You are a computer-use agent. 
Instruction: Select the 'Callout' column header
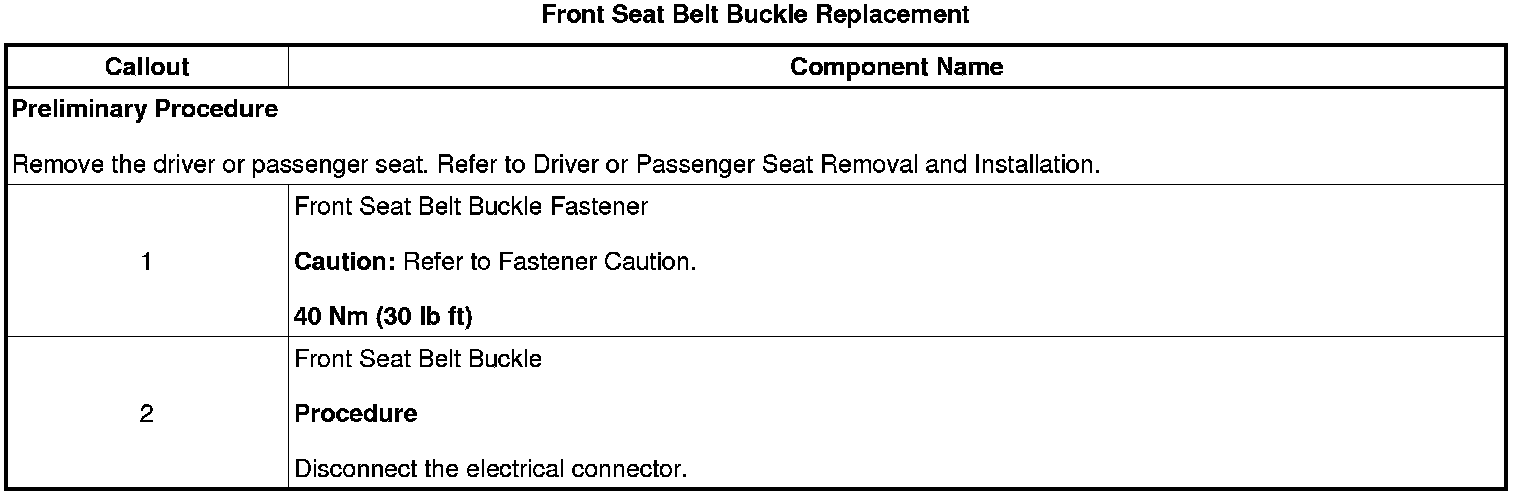pyautogui.click(x=147, y=67)
